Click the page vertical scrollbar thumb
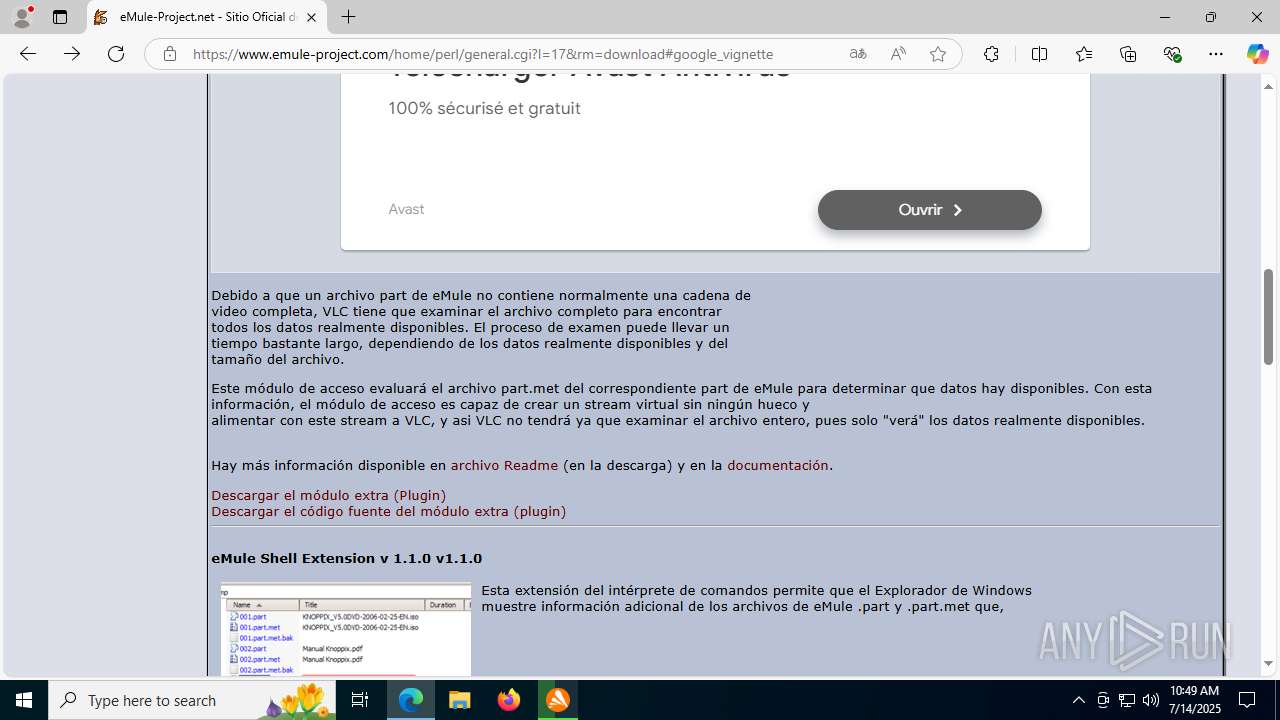The height and width of the screenshot is (720, 1280). pos(1269,316)
